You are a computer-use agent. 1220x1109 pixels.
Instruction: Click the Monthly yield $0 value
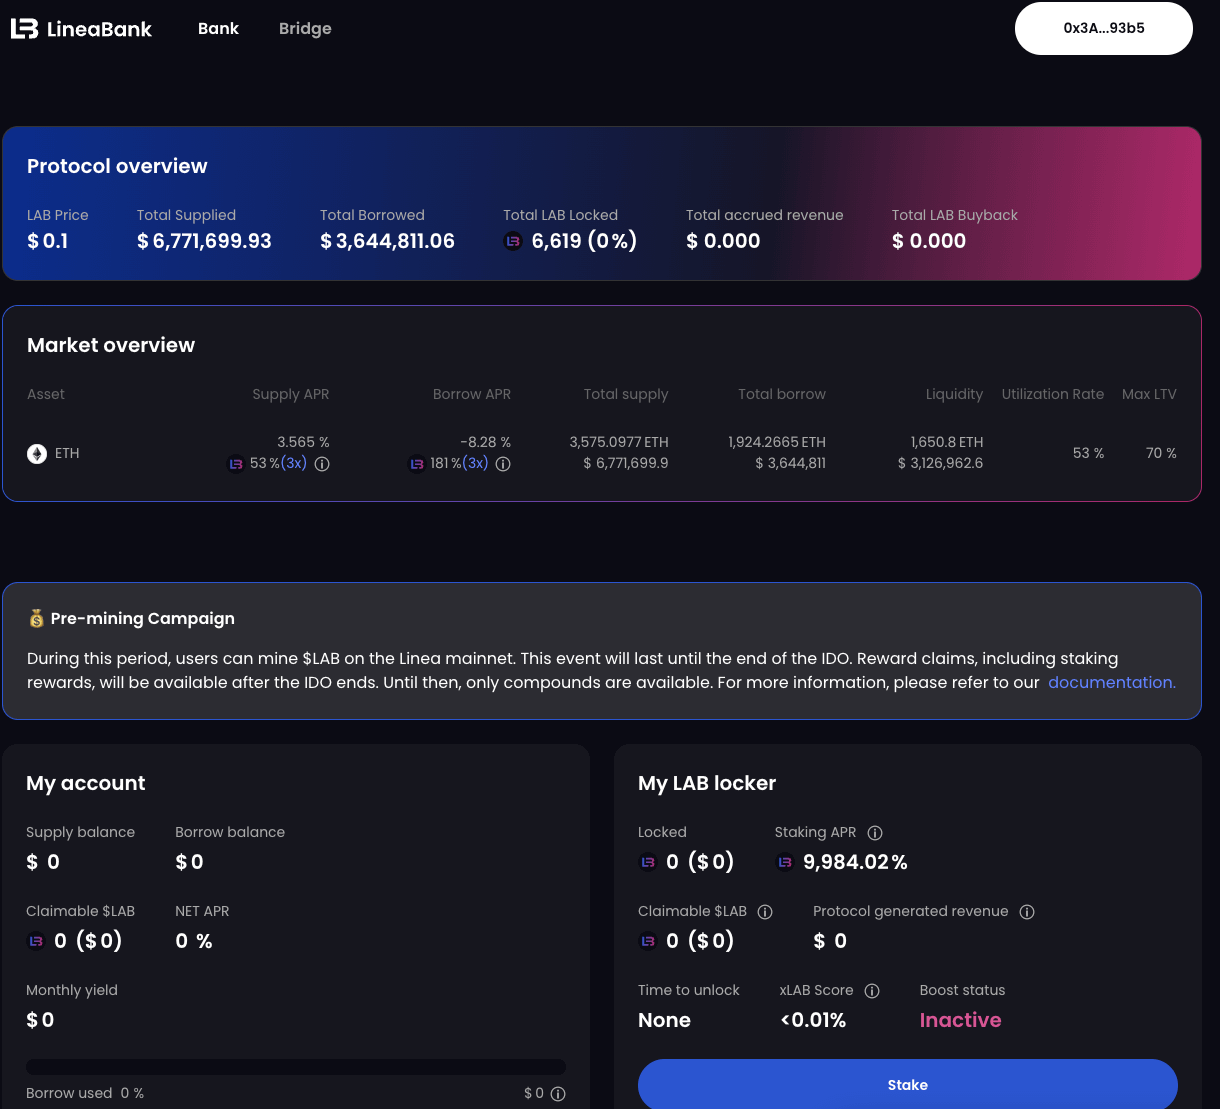click(40, 1020)
